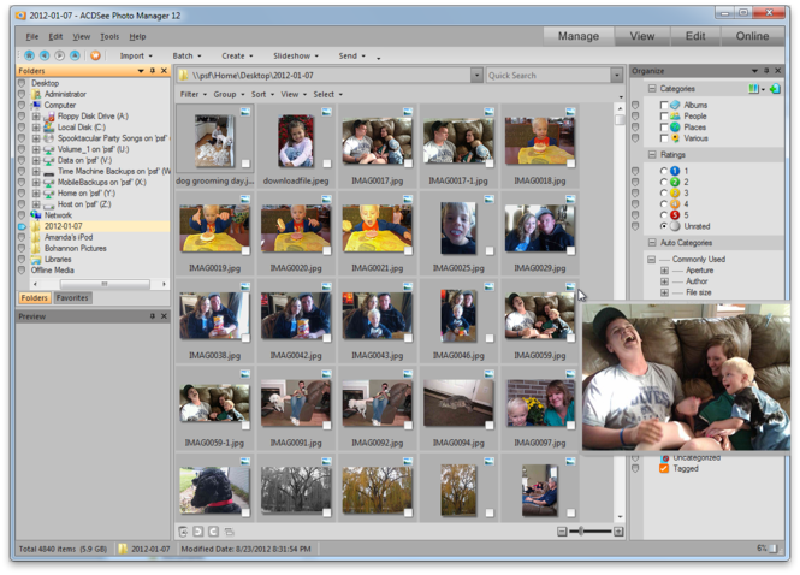The width and height of the screenshot is (800, 575).
Task: Open the Filter dropdown
Action: 192,94
